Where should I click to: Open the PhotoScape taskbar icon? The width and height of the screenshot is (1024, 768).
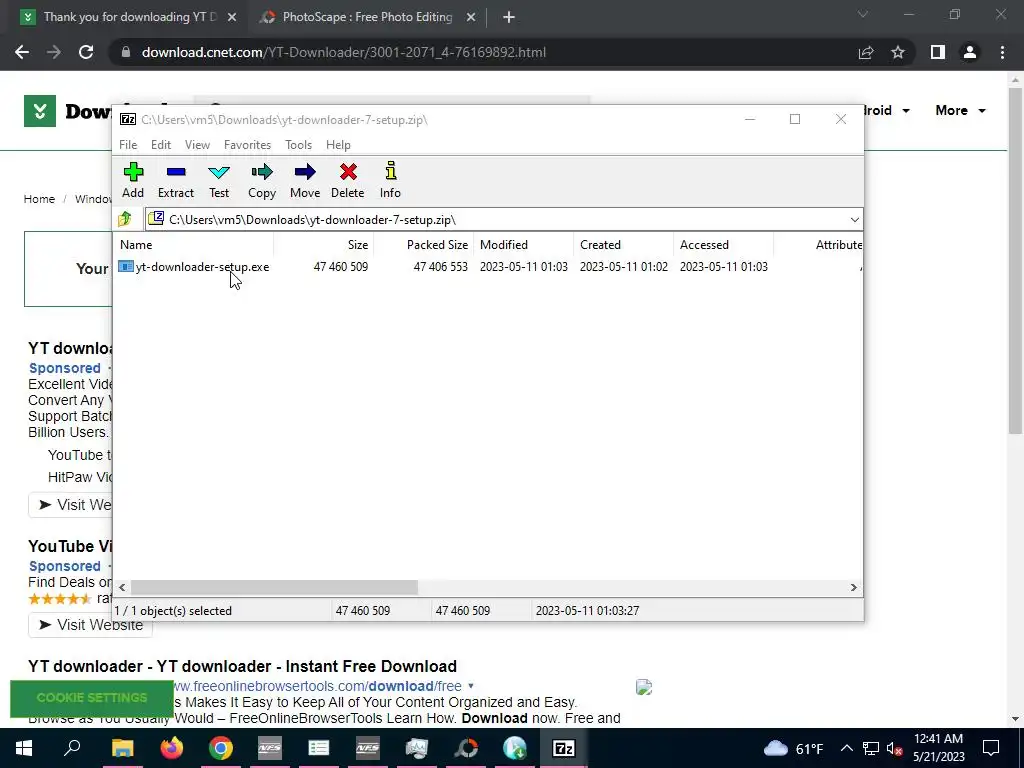(466, 748)
